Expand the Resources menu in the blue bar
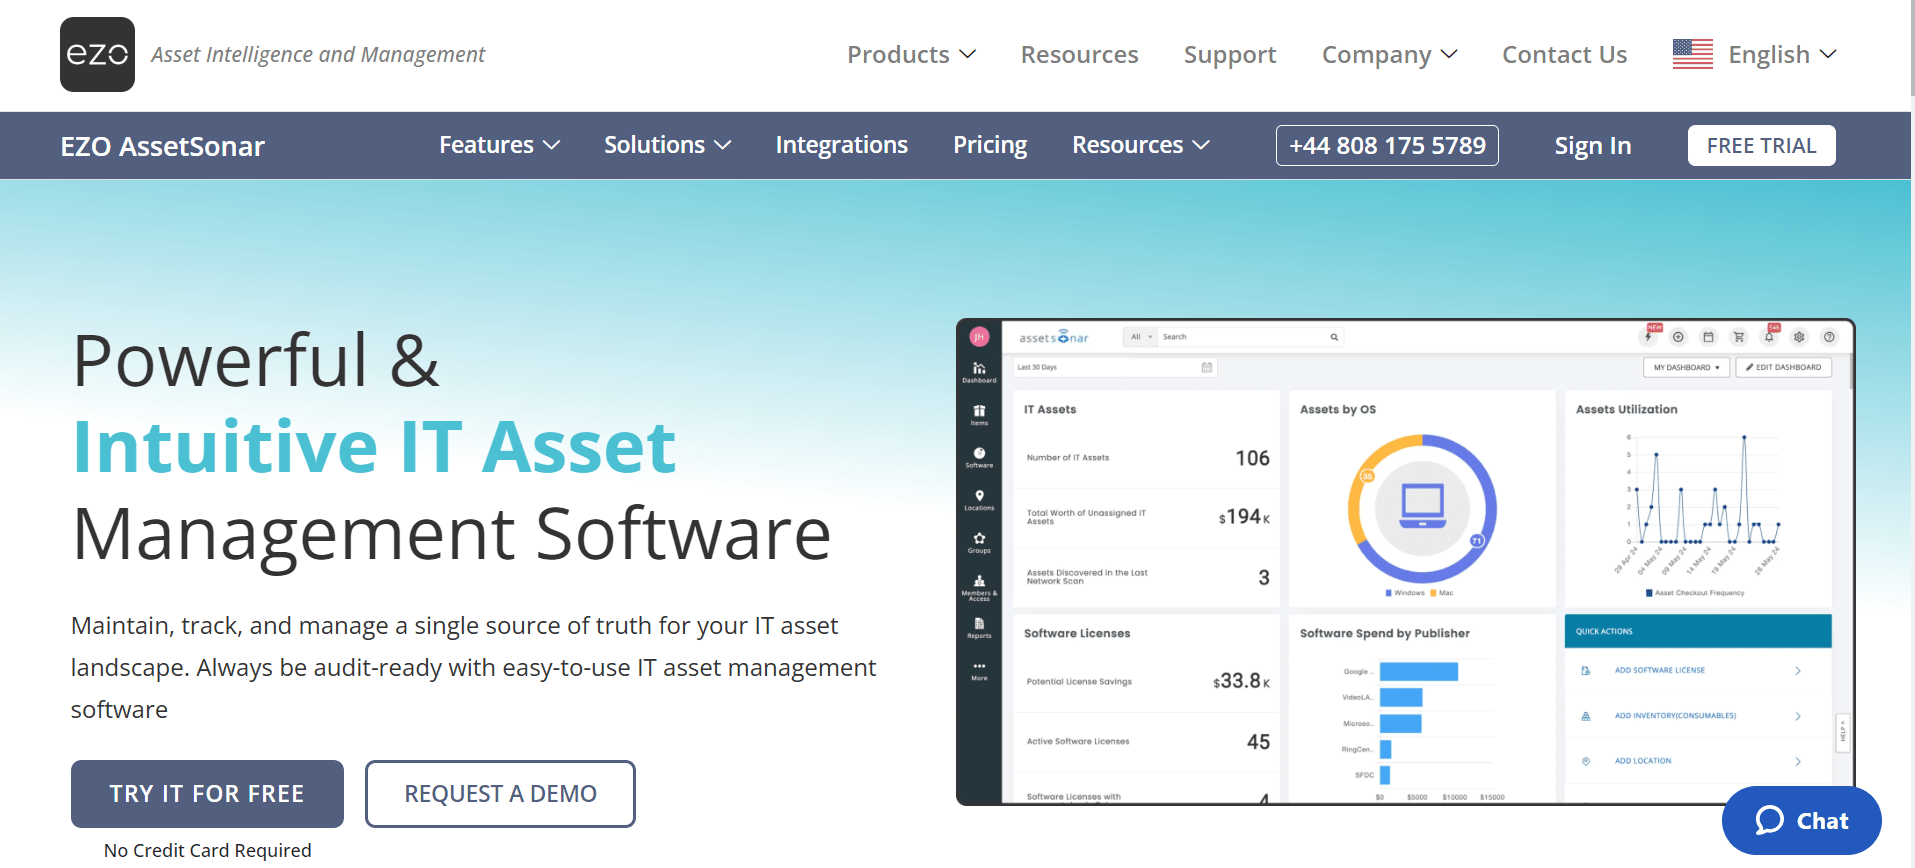 pyautogui.click(x=1141, y=145)
